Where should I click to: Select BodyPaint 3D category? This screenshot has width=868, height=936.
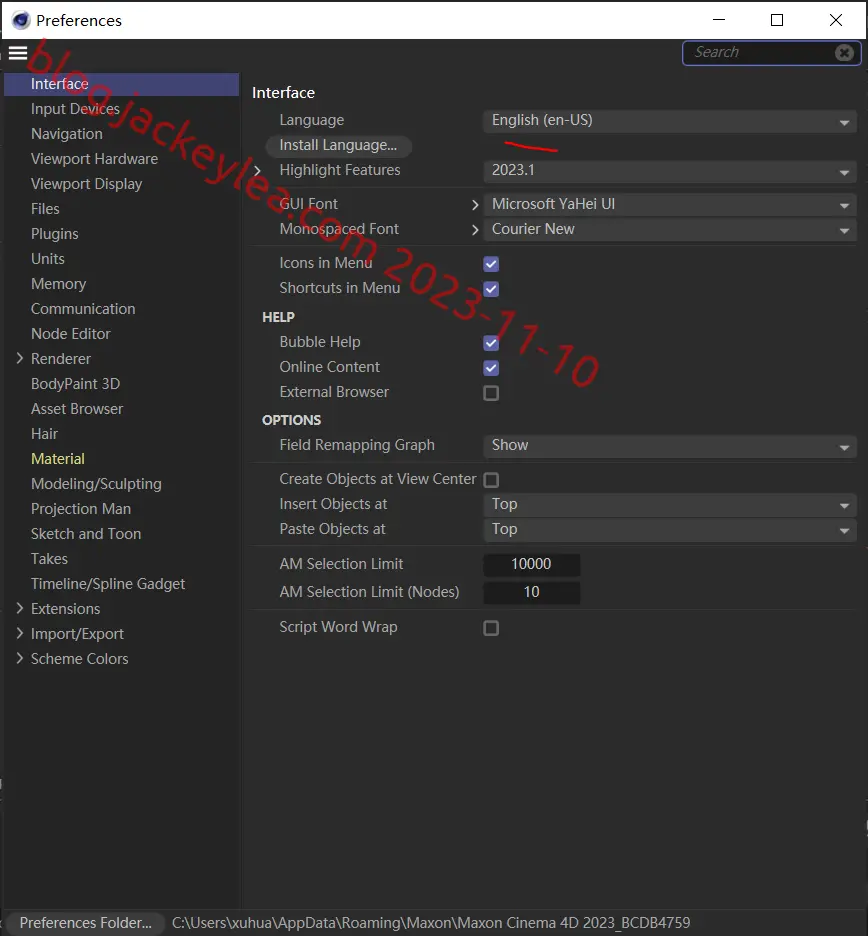click(x=75, y=384)
